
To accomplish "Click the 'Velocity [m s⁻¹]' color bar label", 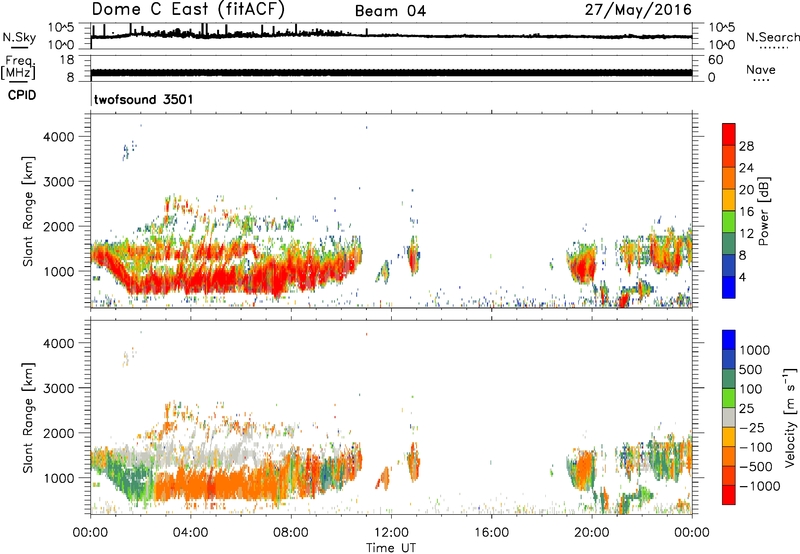I will click(x=790, y=417).
